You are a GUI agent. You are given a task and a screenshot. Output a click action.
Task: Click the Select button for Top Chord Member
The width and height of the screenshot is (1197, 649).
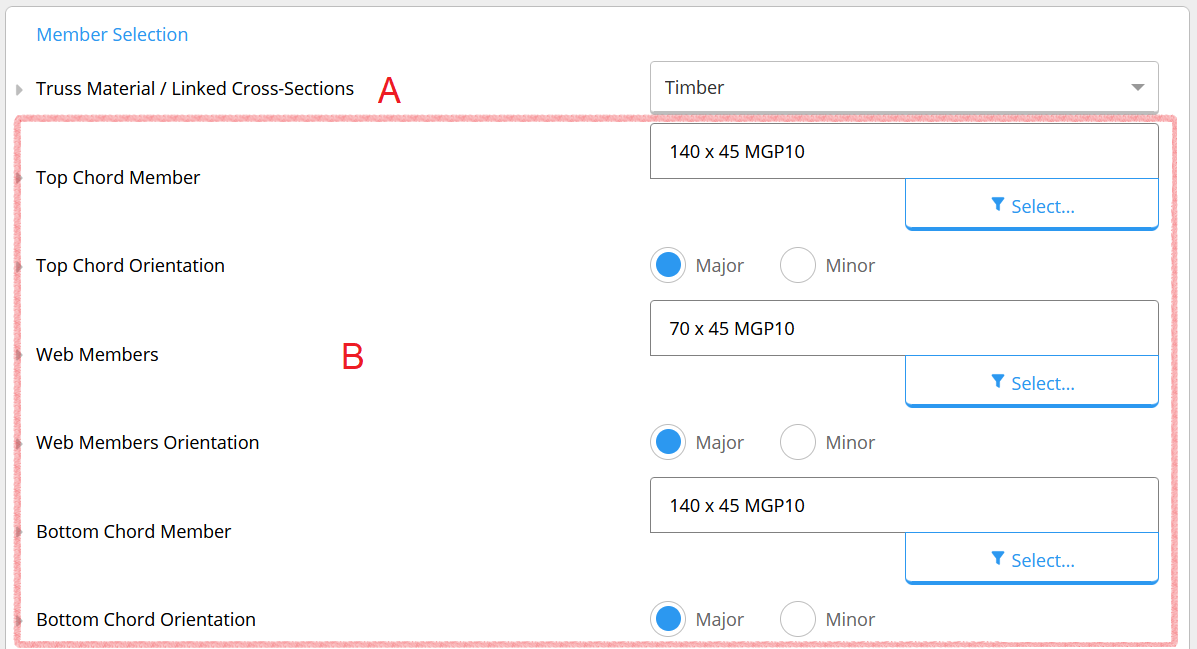point(1031,205)
